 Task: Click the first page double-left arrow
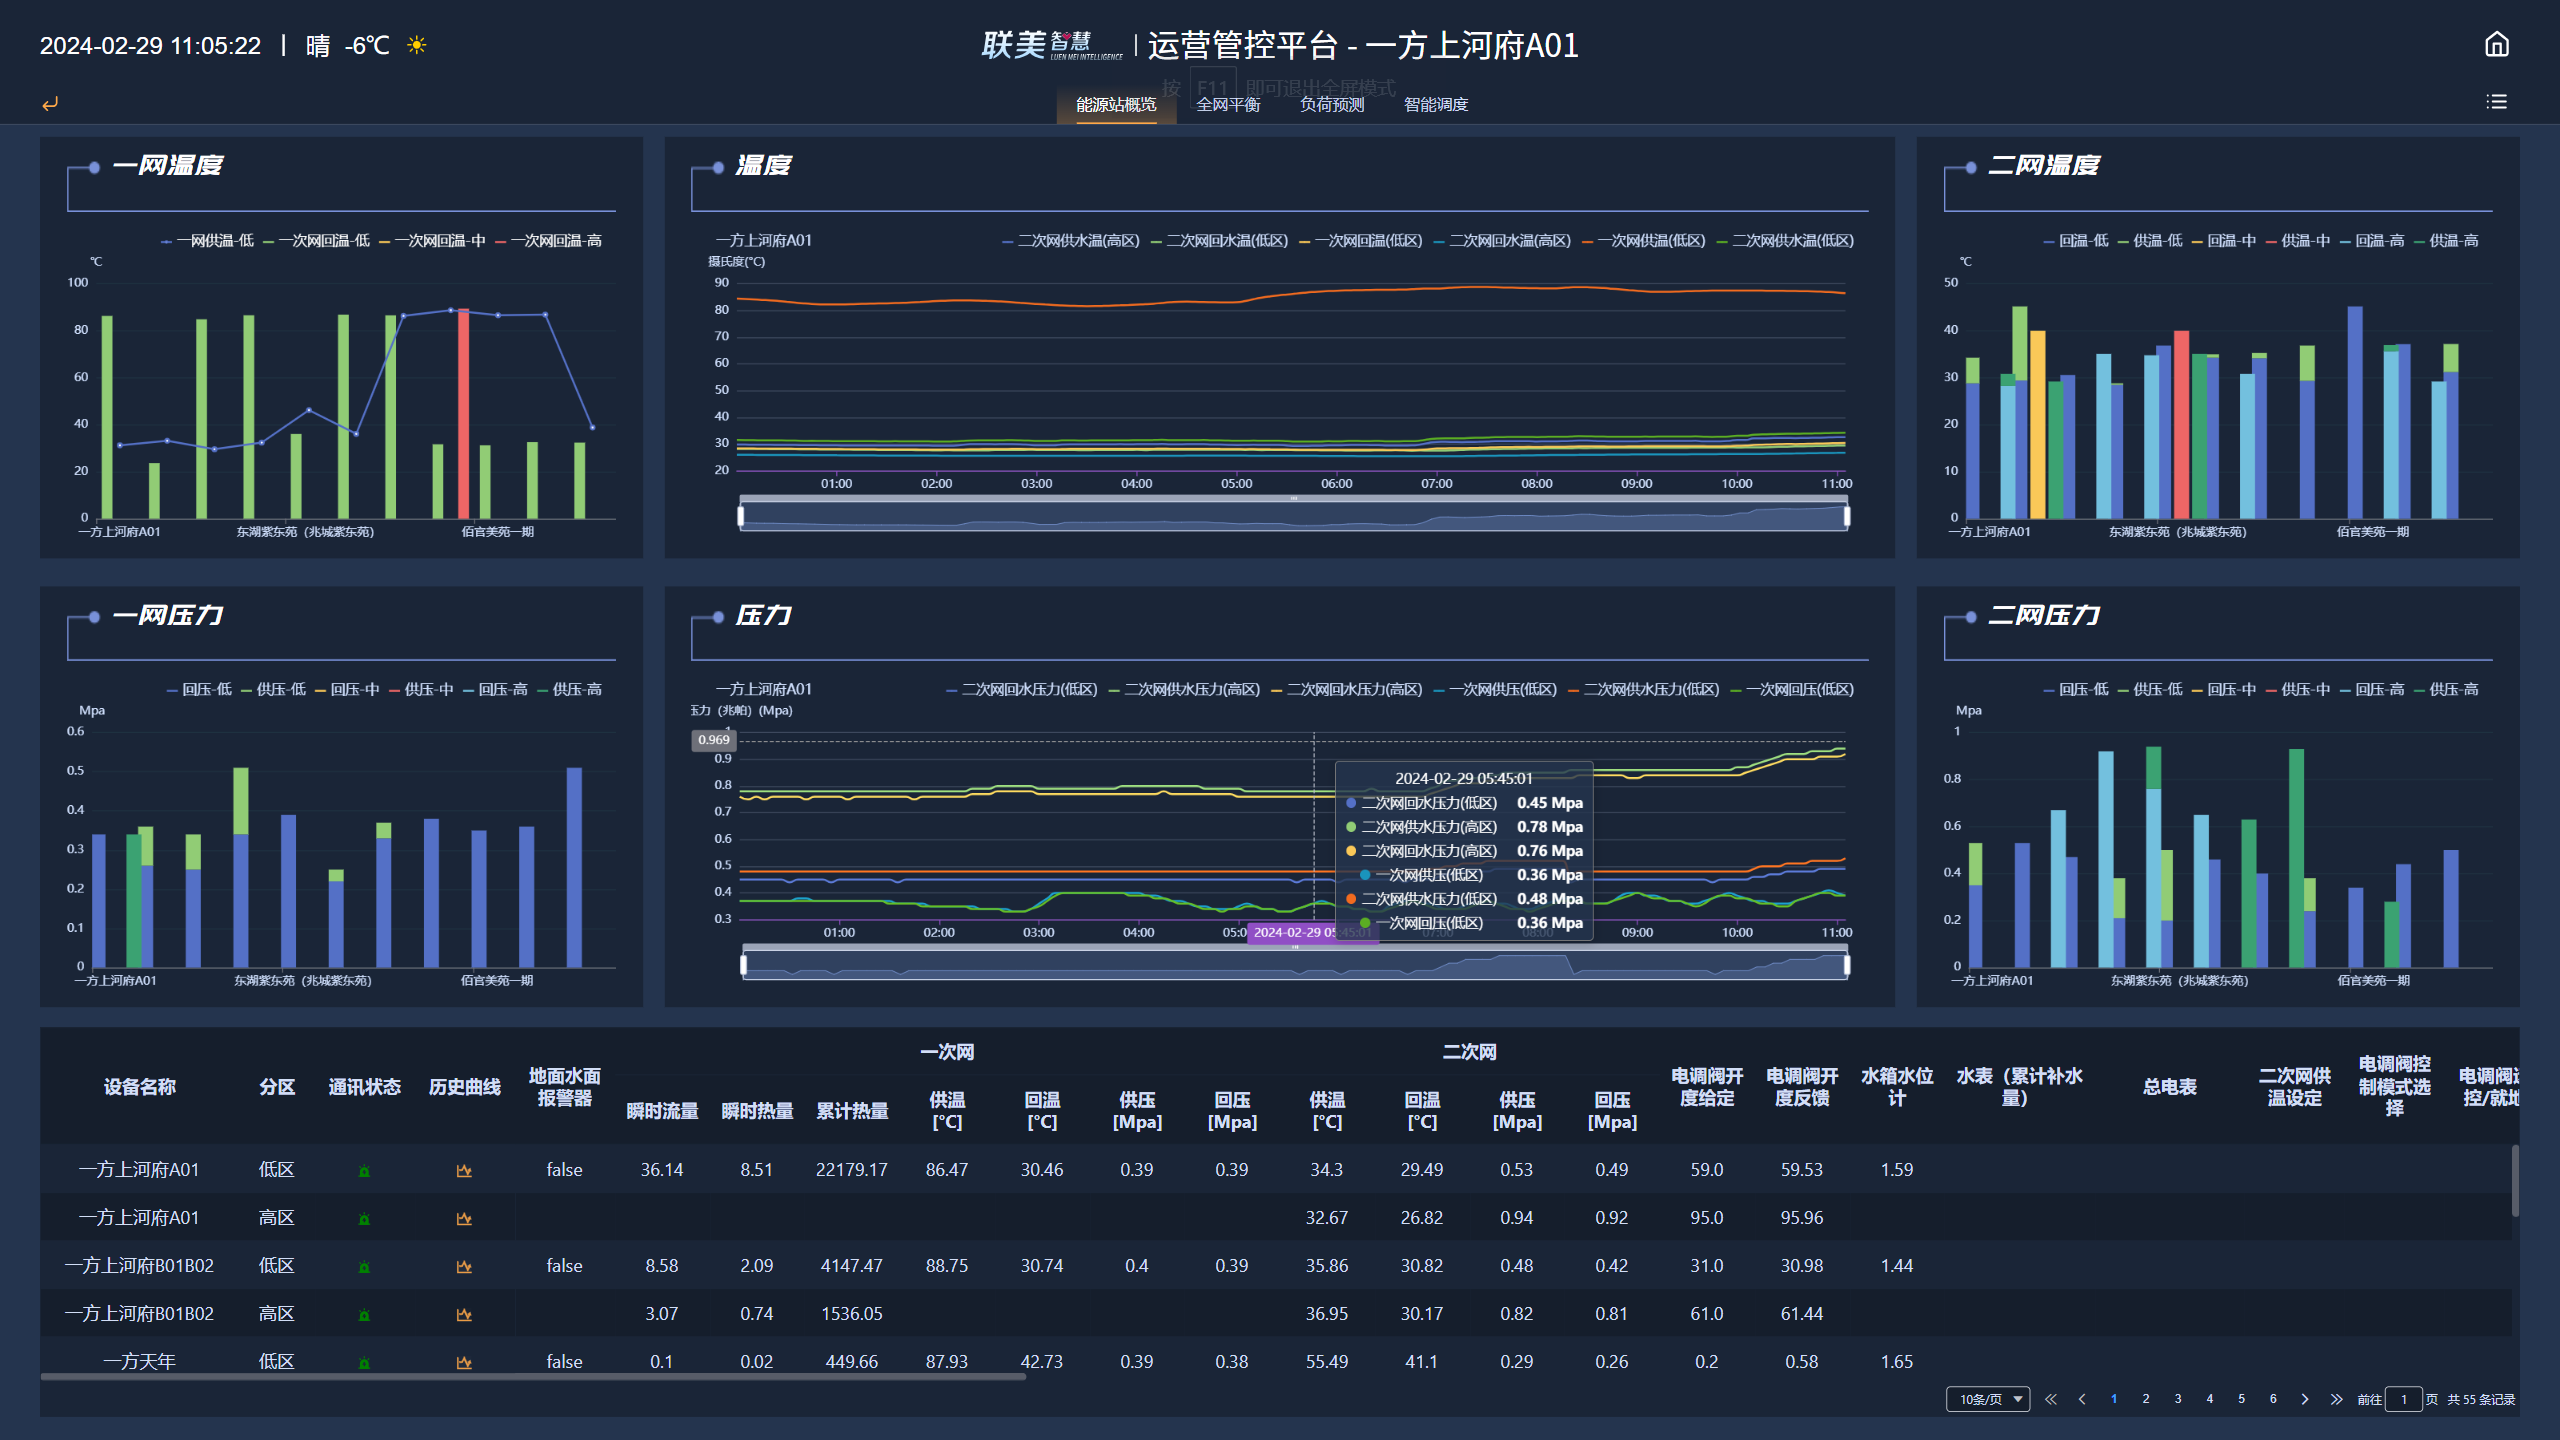point(2051,1399)
